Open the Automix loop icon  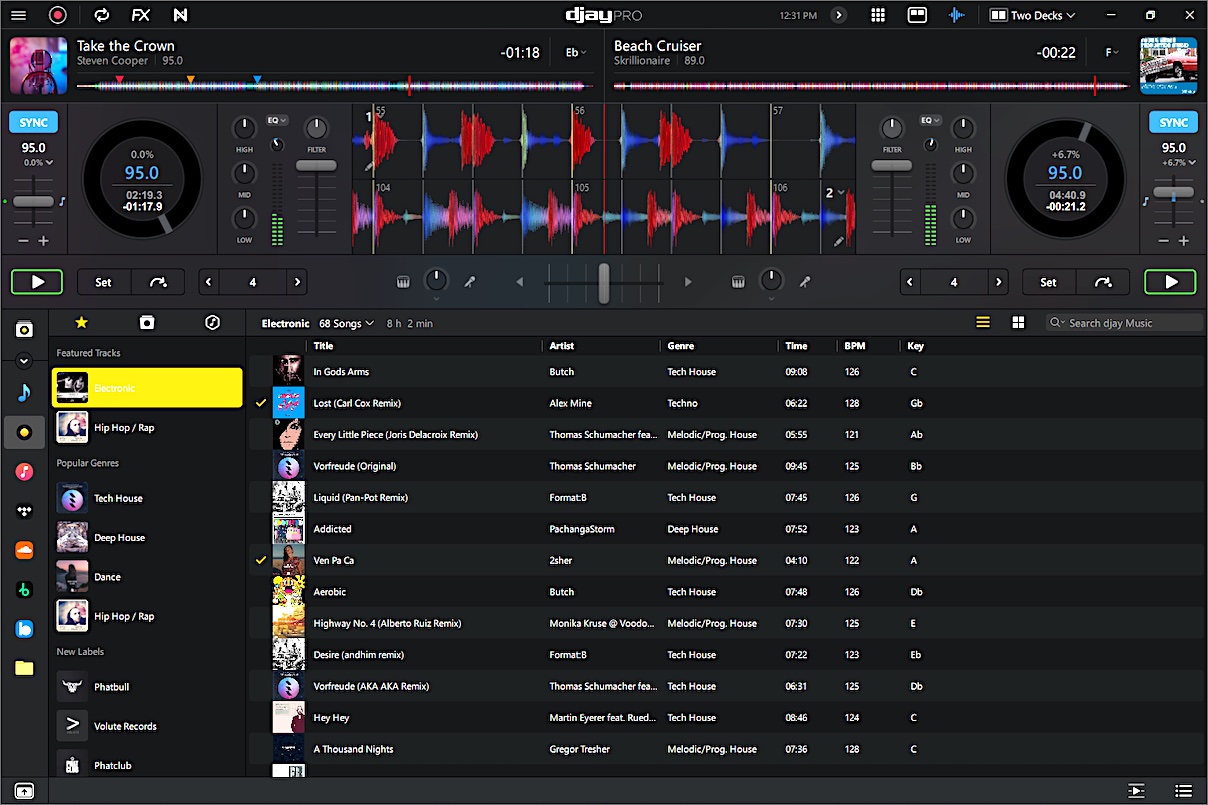click(x=100, y=15)
